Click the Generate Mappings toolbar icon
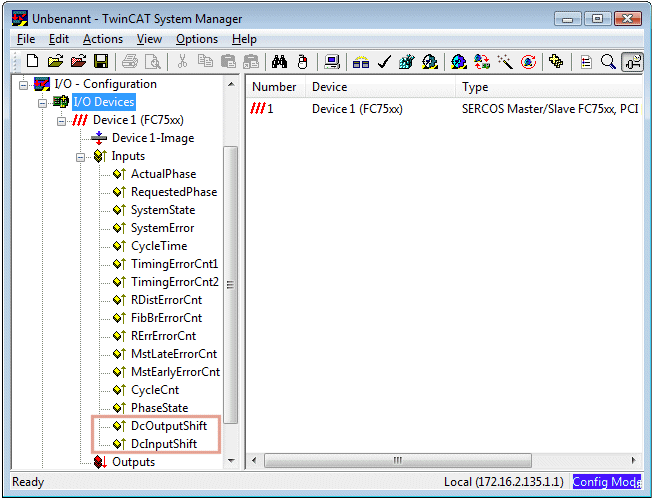Image resolution: width=652 pixels, height=499 pixels. point(361,62)
